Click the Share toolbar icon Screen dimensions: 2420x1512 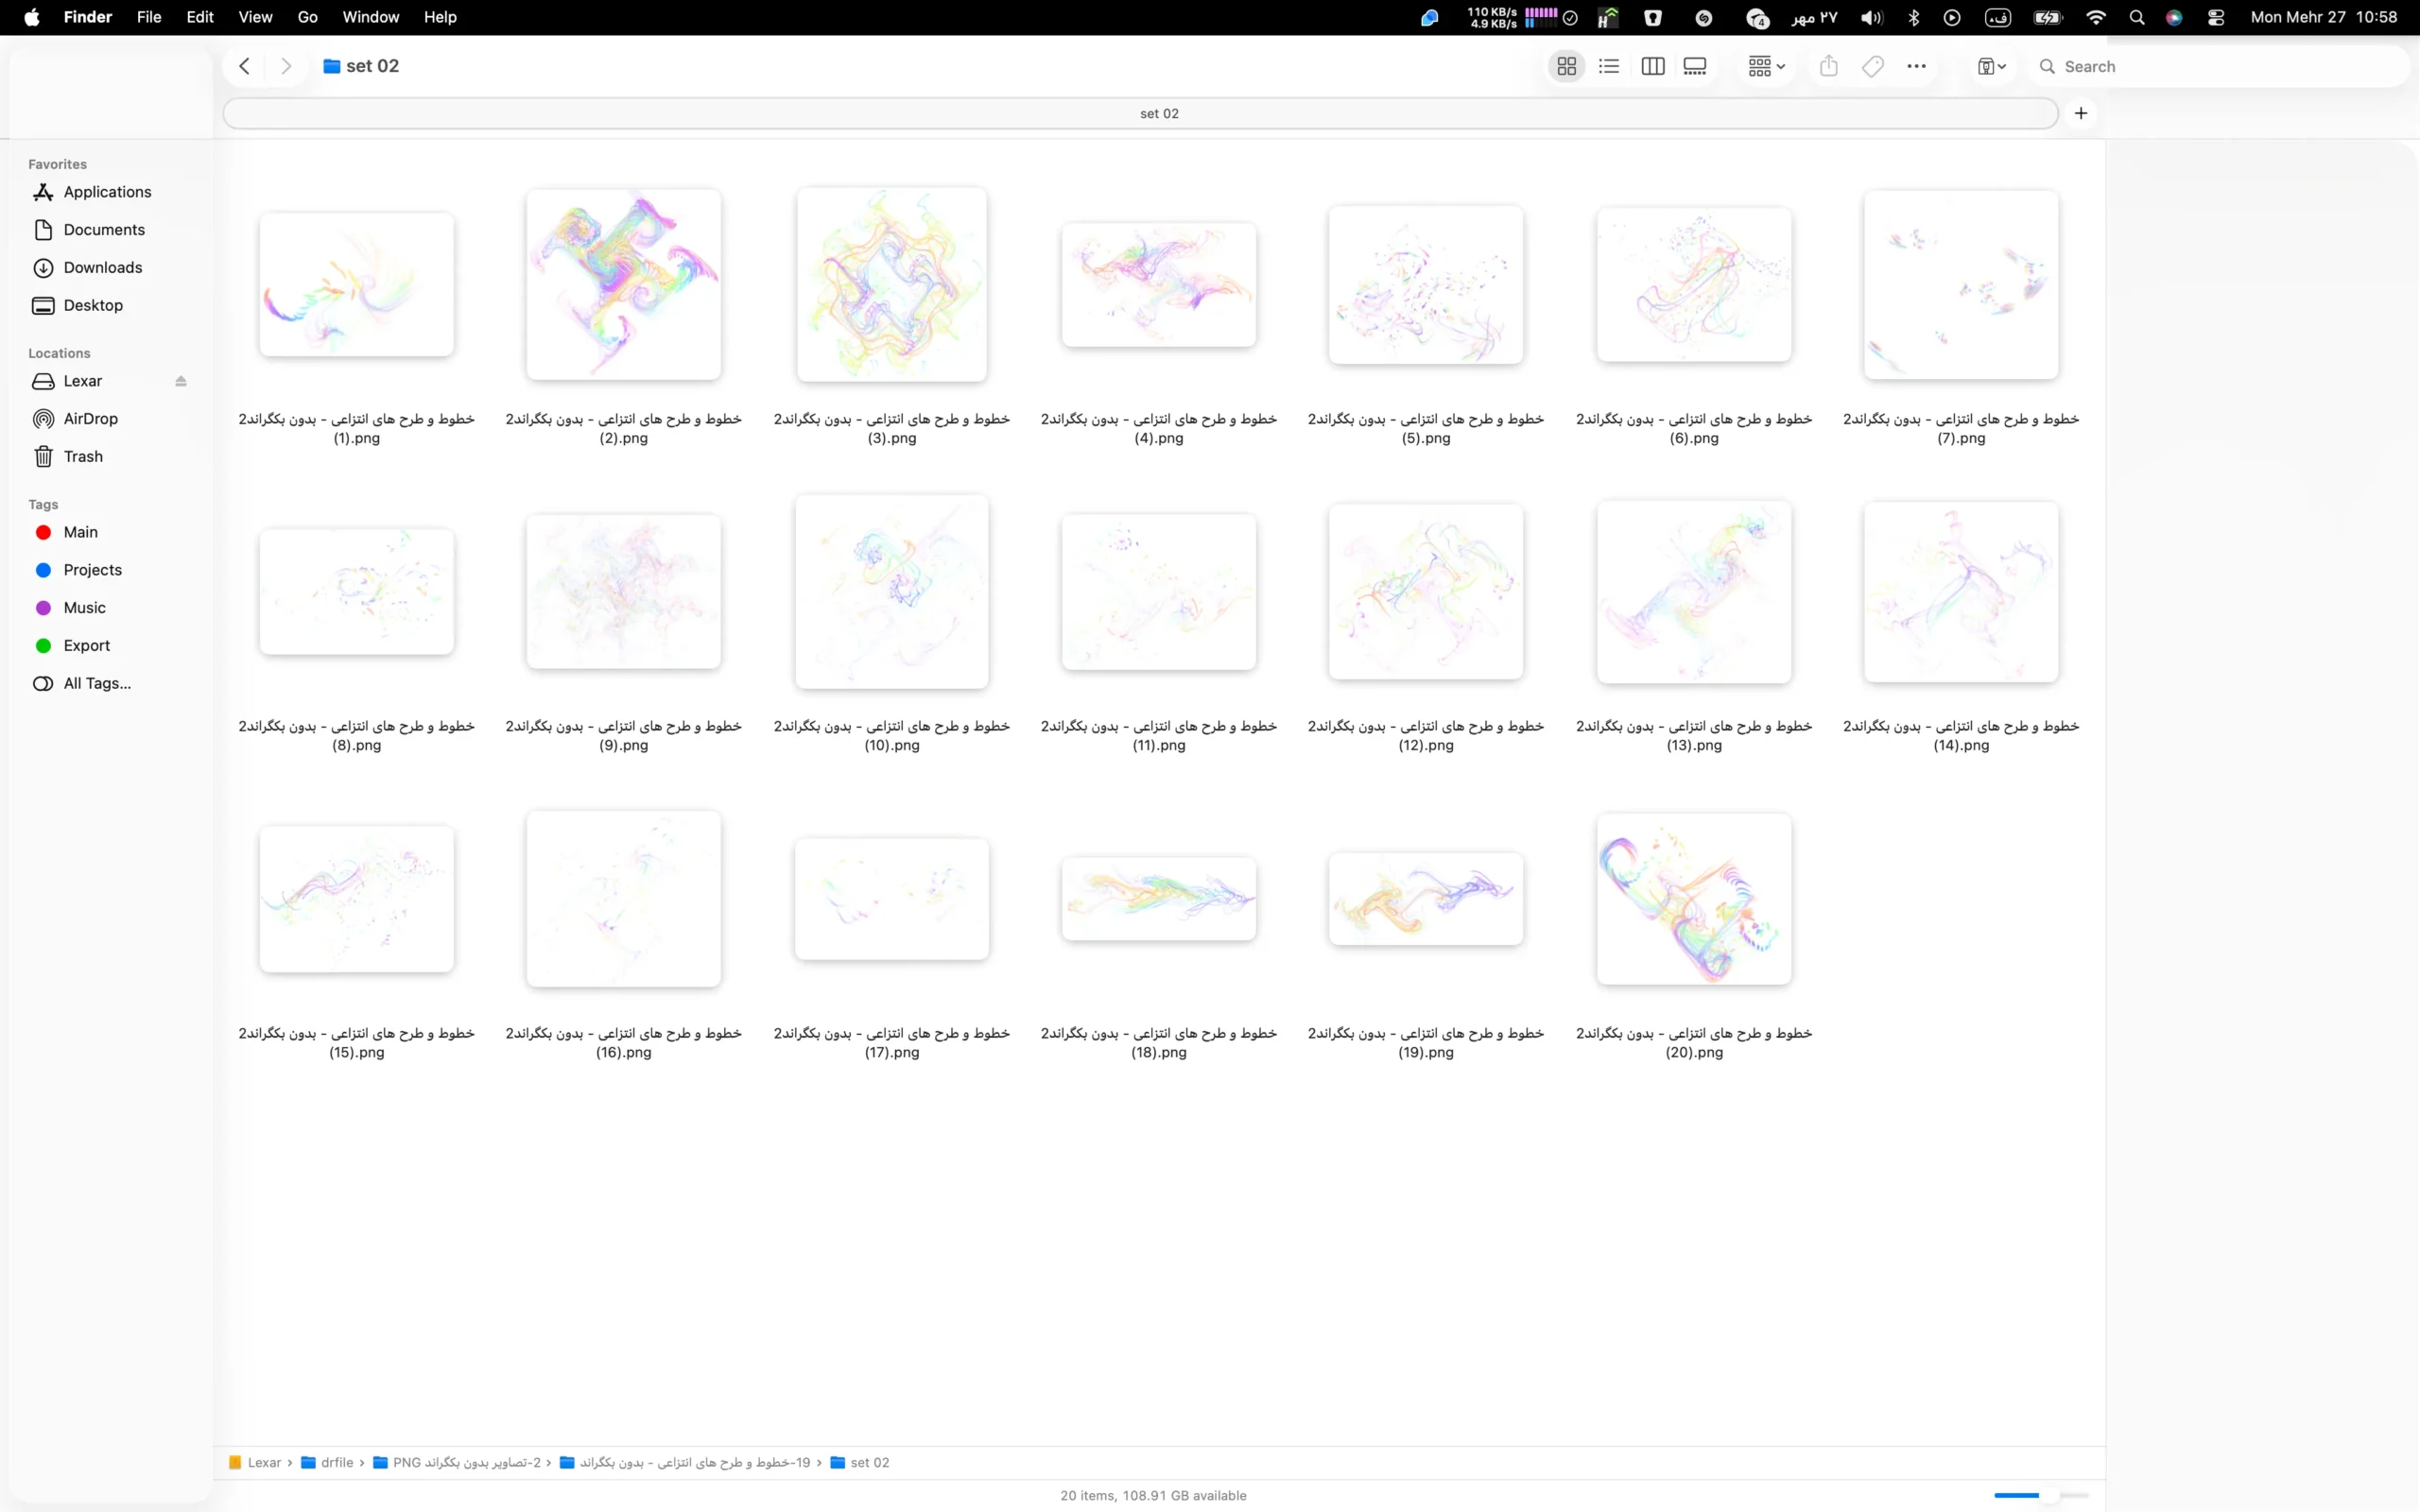coord(1829,66)
